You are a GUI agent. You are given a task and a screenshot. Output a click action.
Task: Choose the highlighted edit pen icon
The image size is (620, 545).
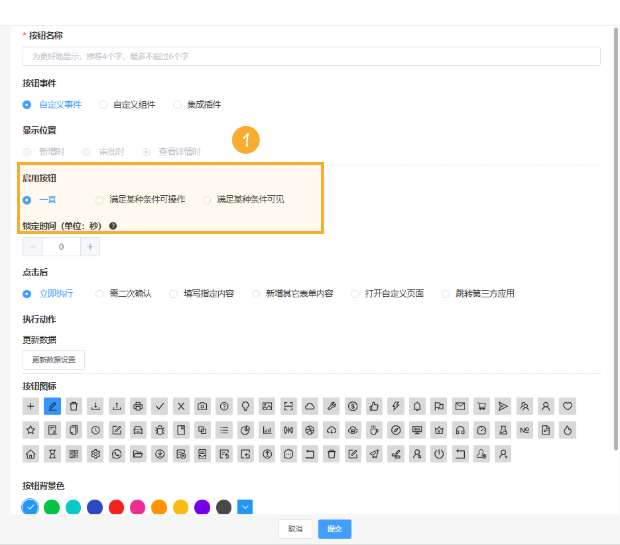click(52, 406)
